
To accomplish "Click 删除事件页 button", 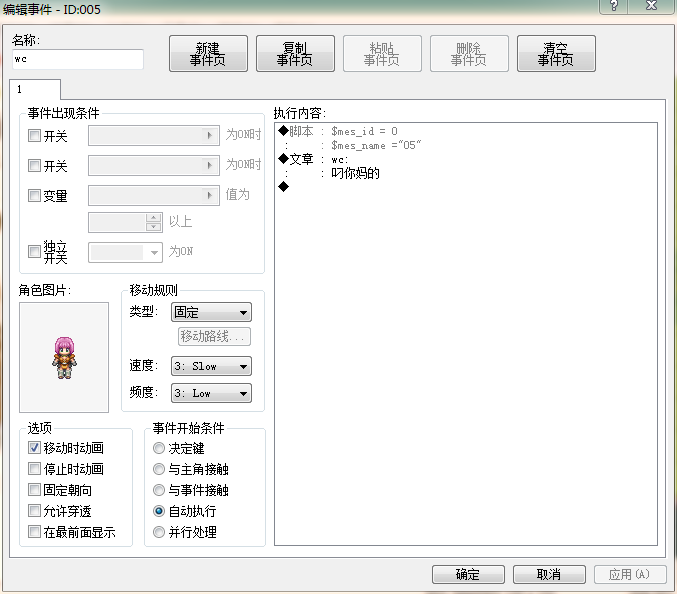I will (x=469, y=54).
